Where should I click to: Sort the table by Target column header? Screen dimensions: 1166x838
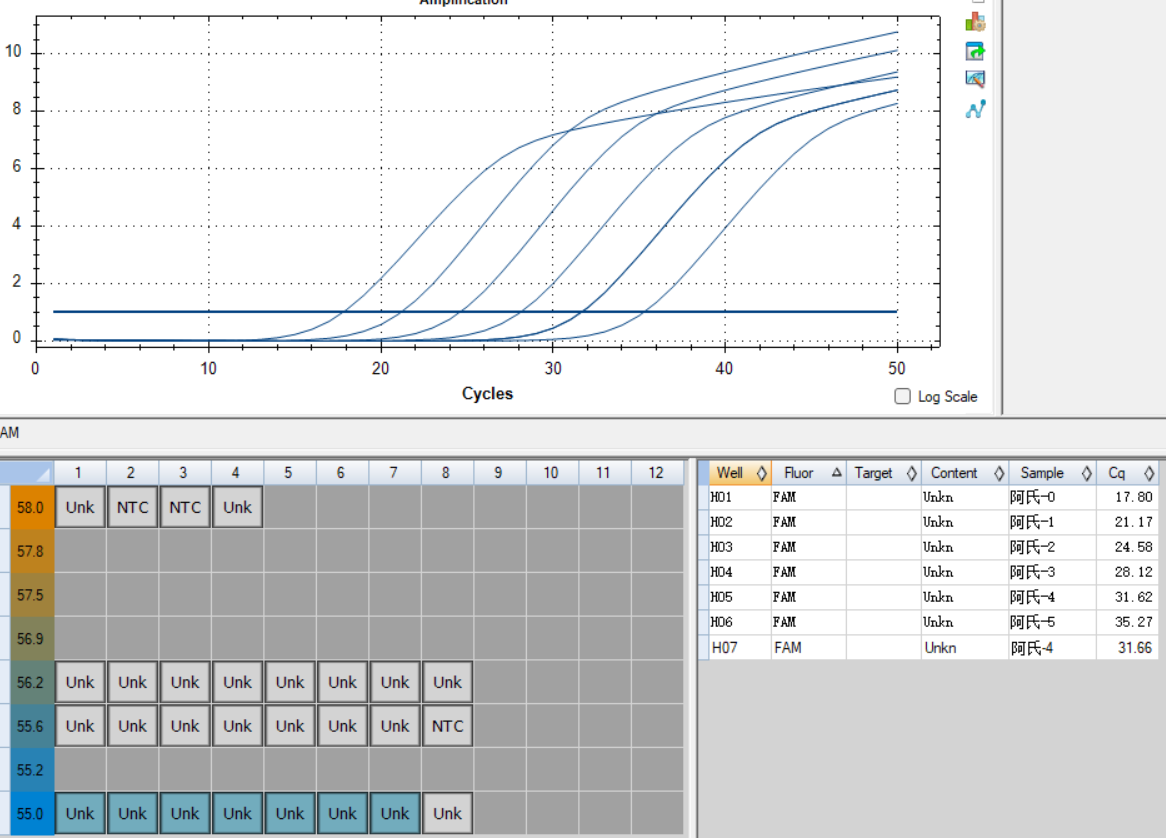coord(883,473)
